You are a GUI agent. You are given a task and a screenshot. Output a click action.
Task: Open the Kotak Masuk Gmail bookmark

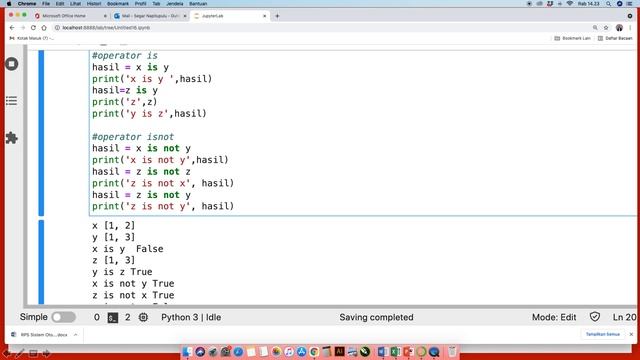(31, 38)
